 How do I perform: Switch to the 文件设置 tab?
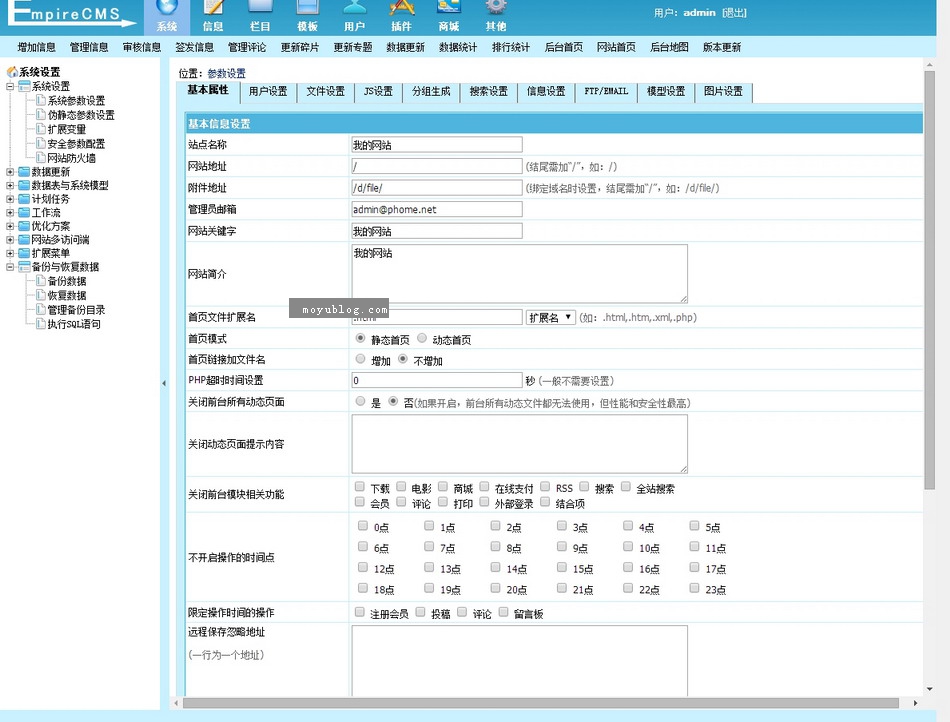[325, 91]
